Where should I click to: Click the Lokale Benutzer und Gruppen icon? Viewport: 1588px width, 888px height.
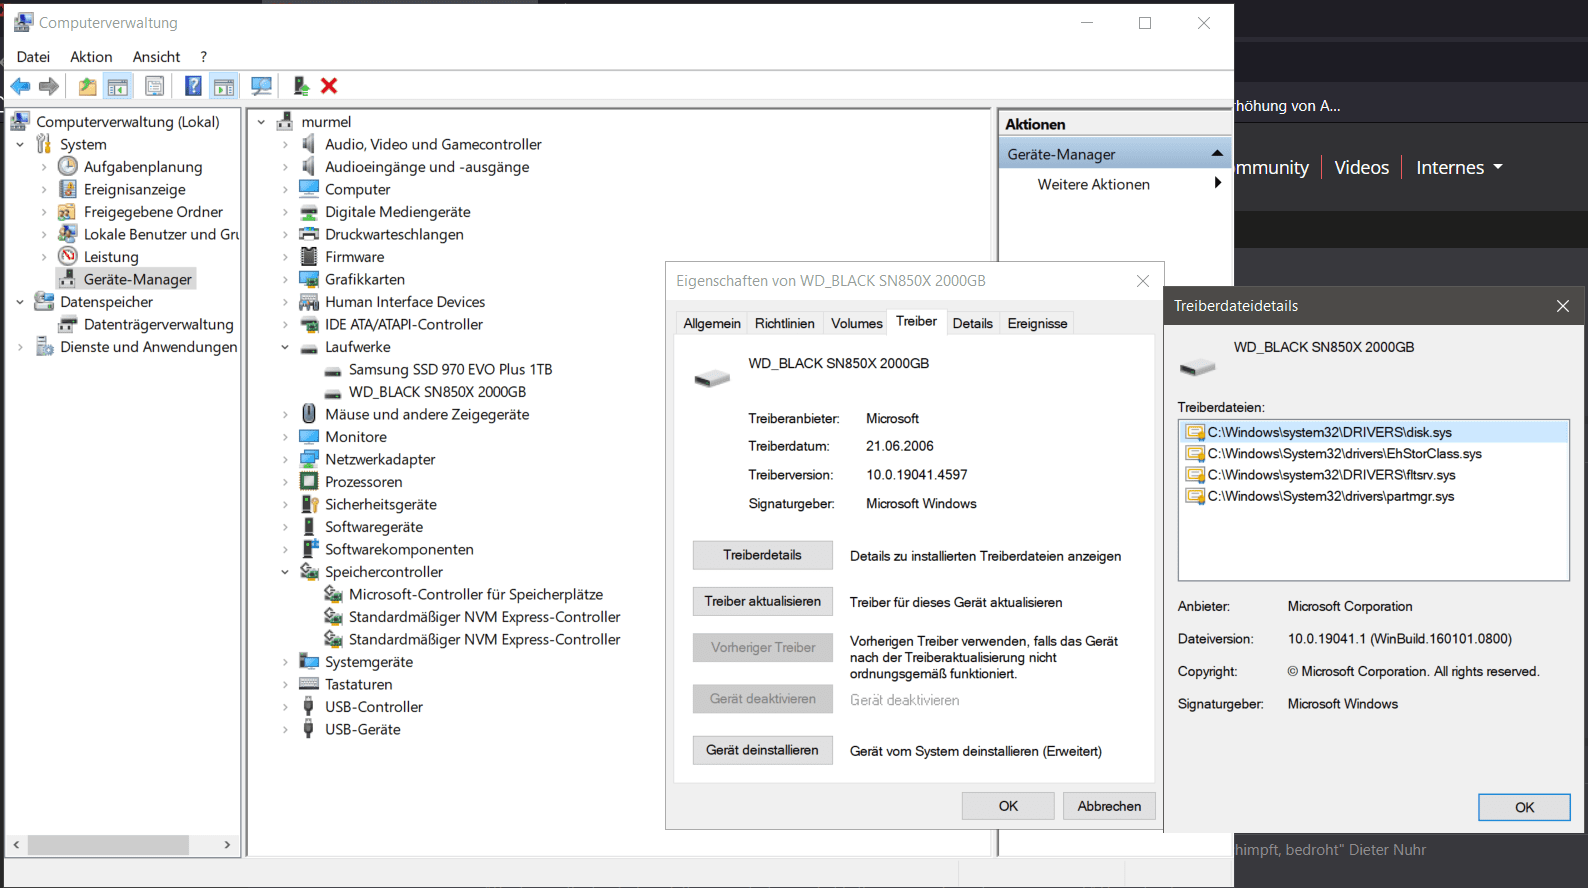click(68, 234)
